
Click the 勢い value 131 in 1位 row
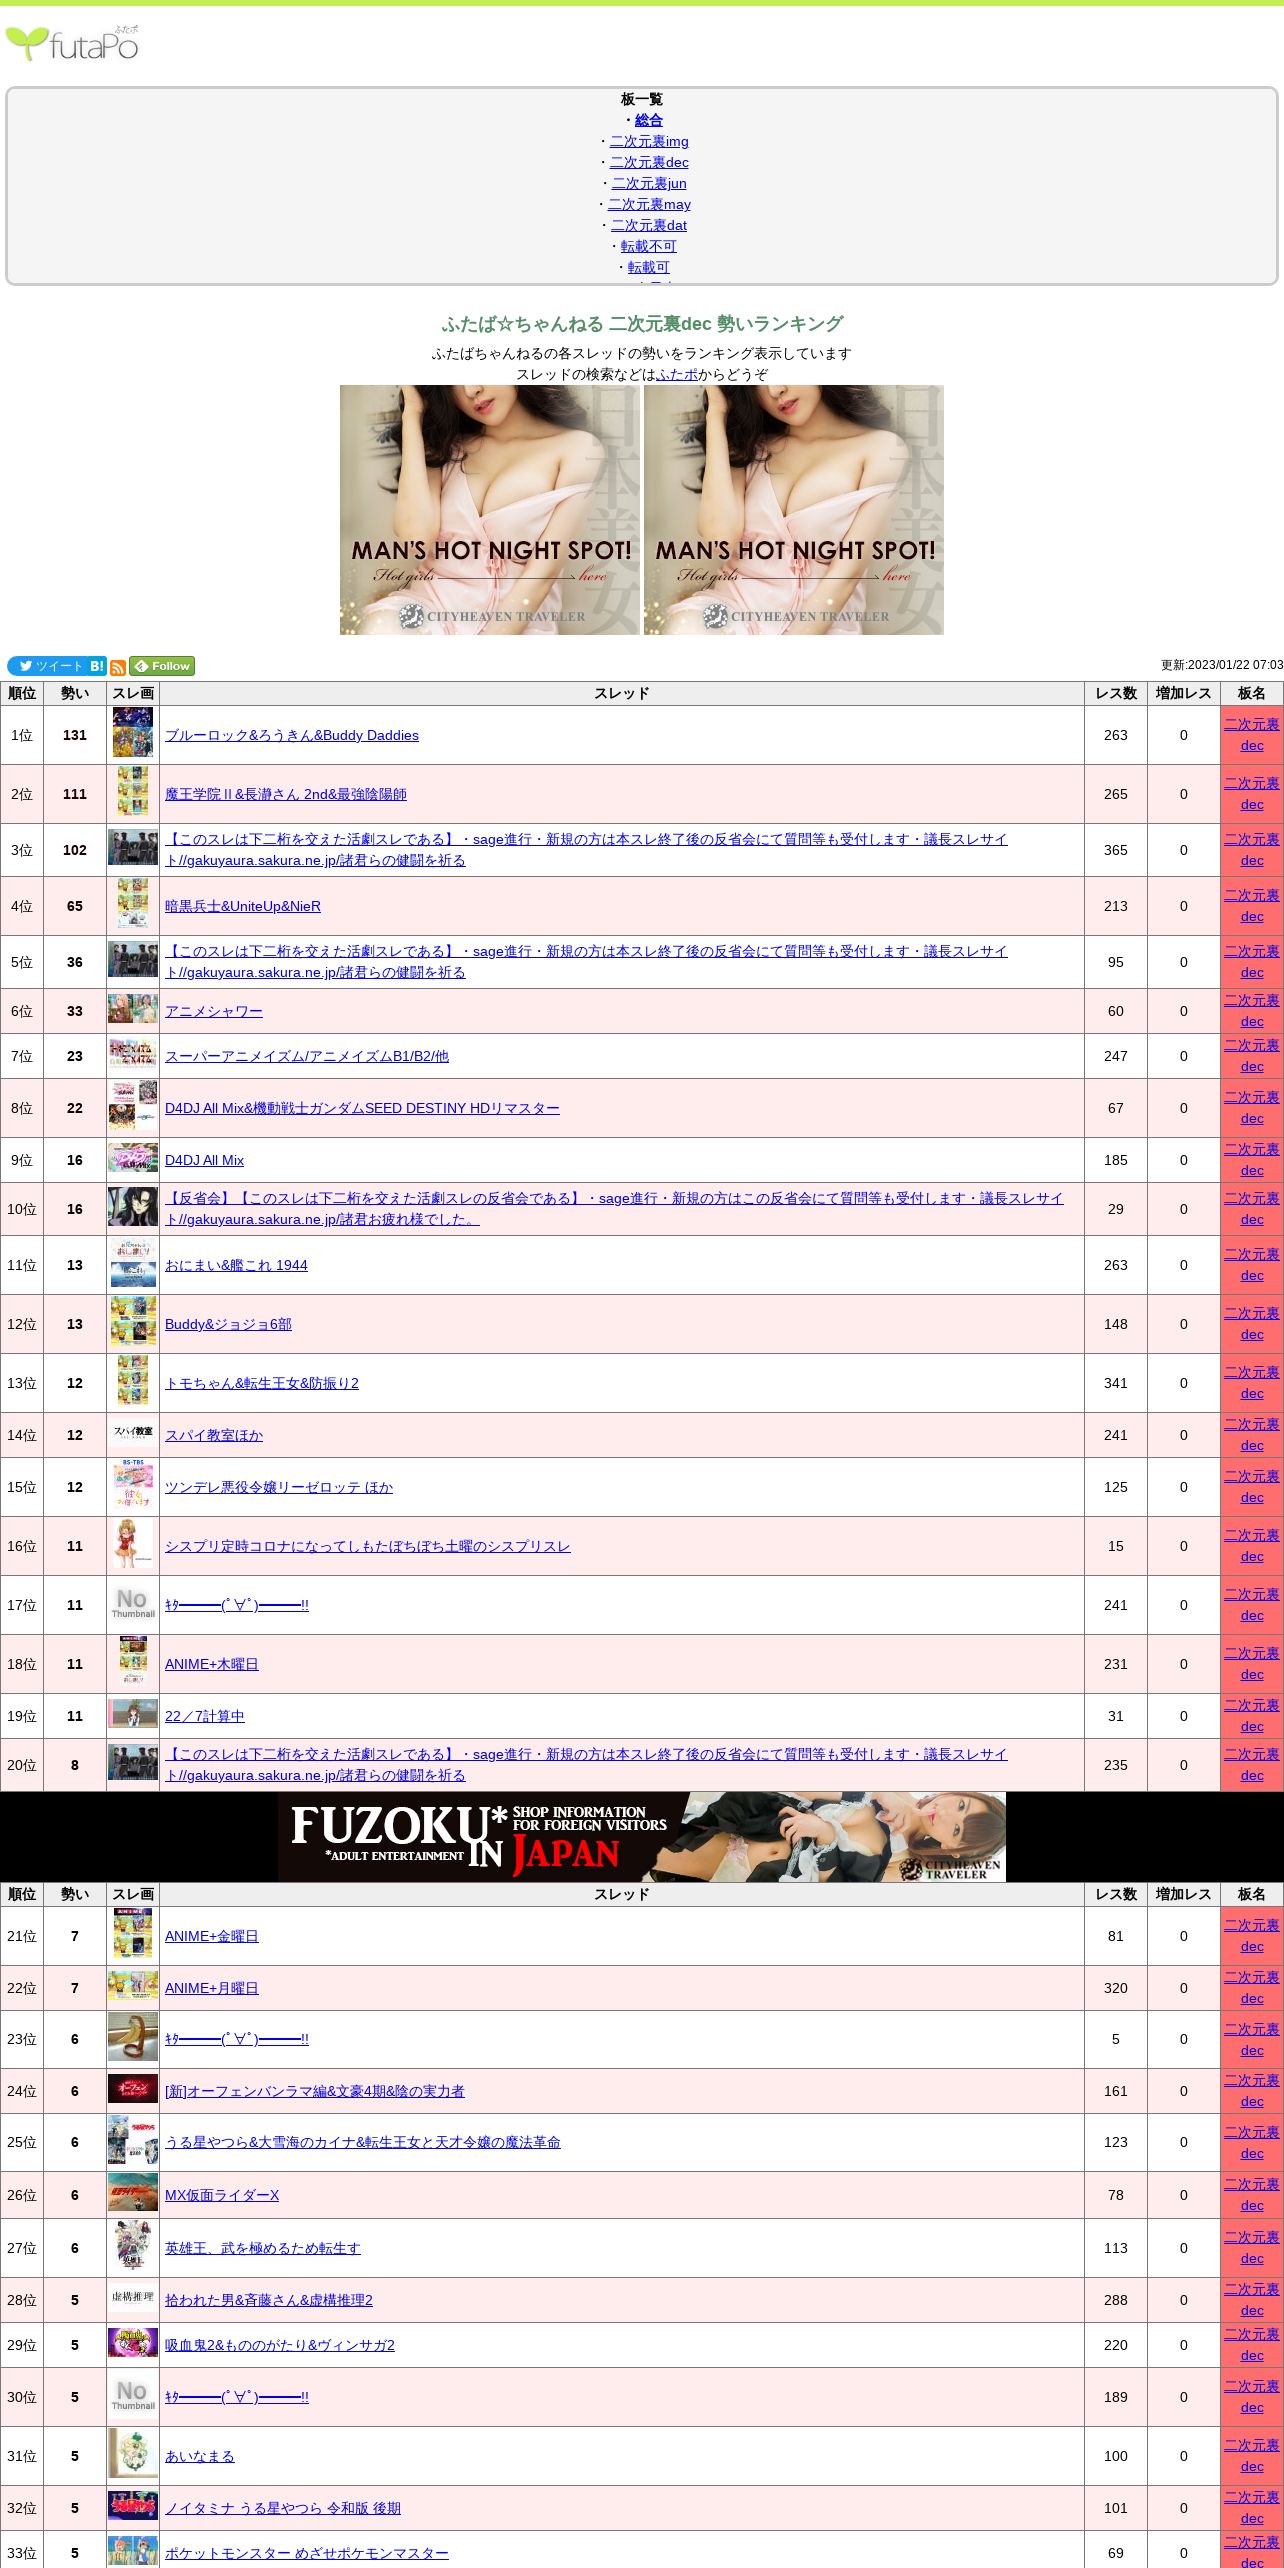click(x=75, y=735)
